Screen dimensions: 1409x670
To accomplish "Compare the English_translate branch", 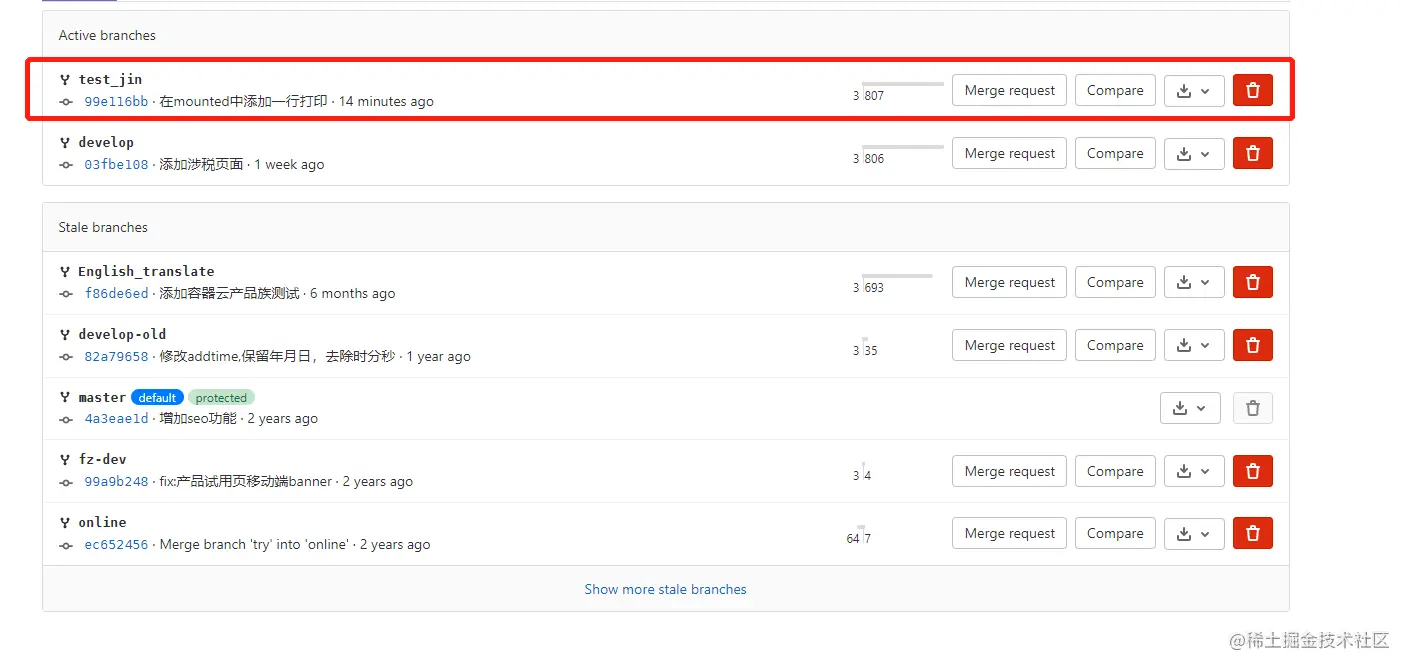I will click(x=1114, y=282).
